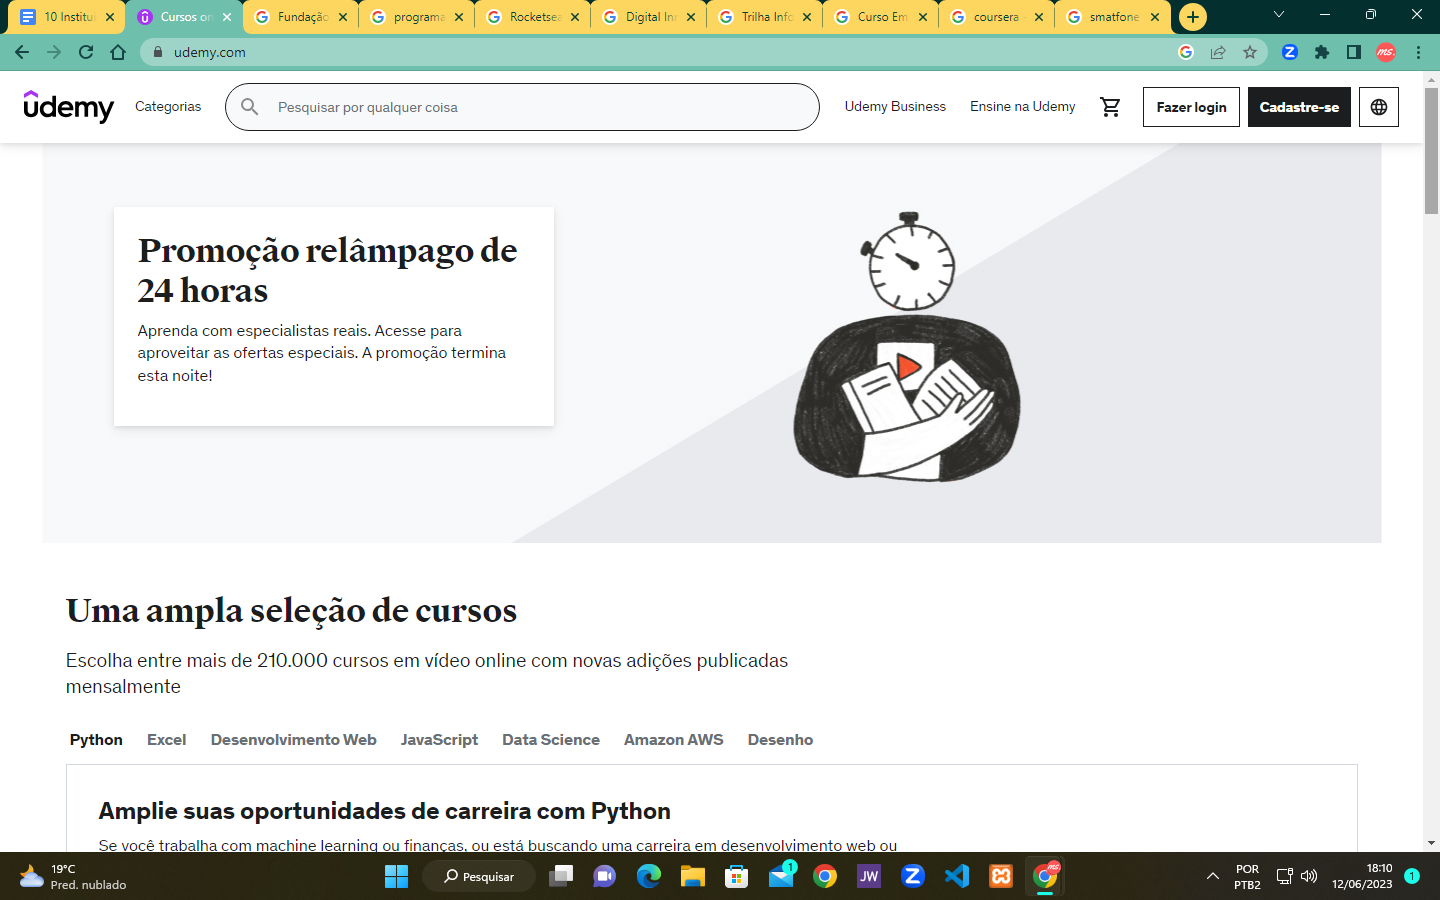Reload the page with refresh icon
The height and width of the screenshot is (900, 1440).
tap(86, 52)
